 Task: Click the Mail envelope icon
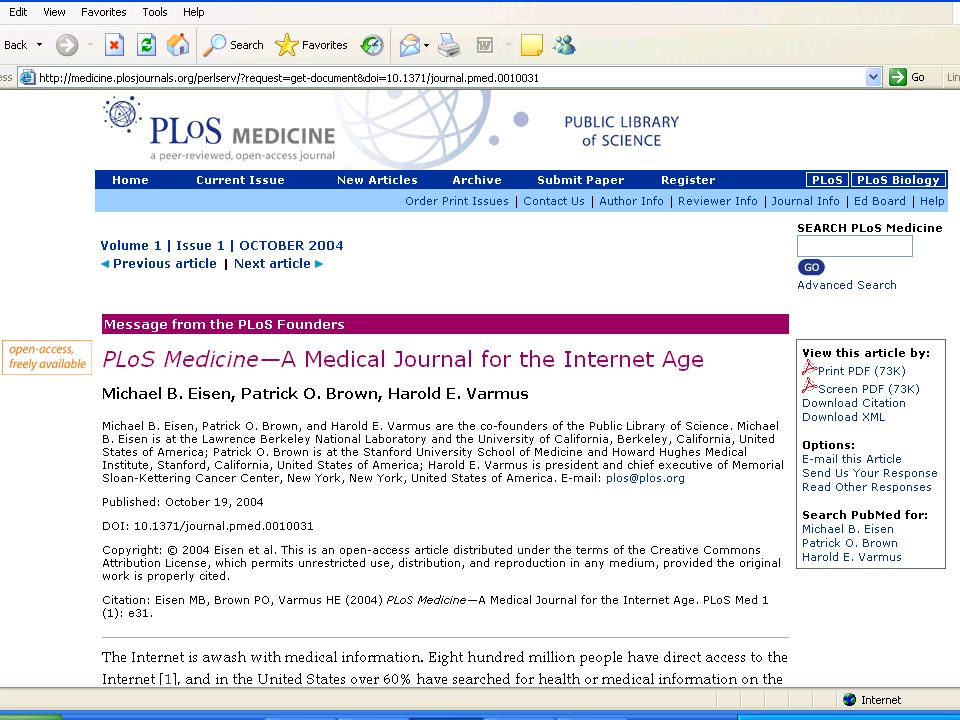[x=410, y=45]
